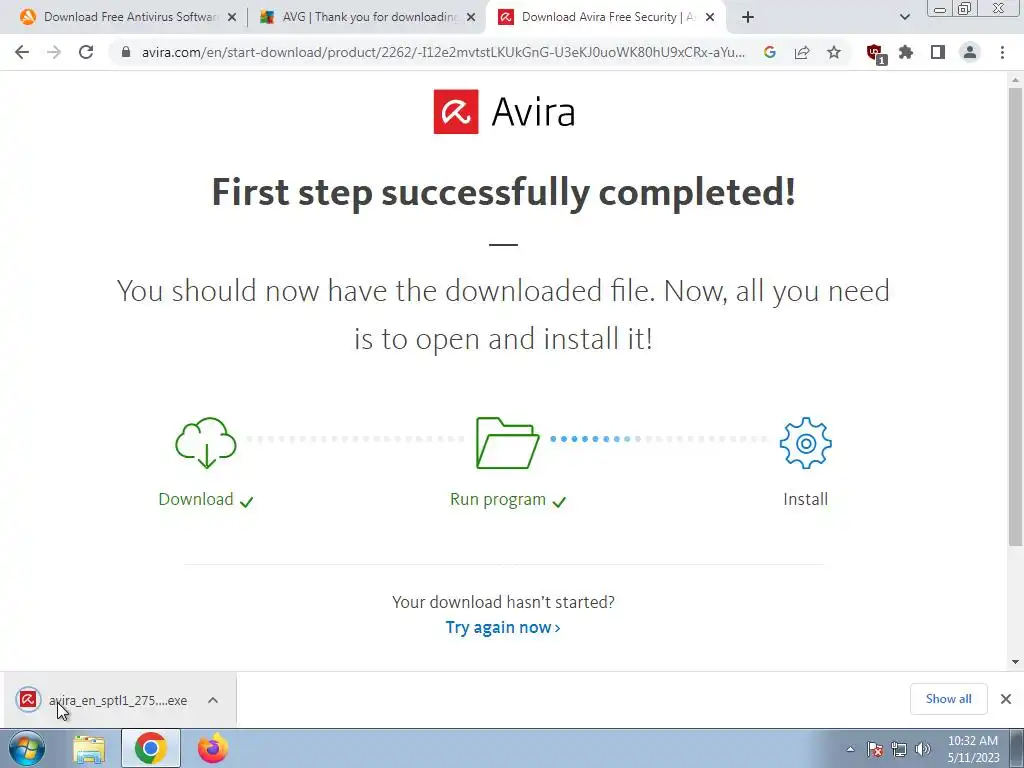Screen dimensions: 1024x768
Task: Open Chrome's three-dot menu
Action: tap(1002, 52)
